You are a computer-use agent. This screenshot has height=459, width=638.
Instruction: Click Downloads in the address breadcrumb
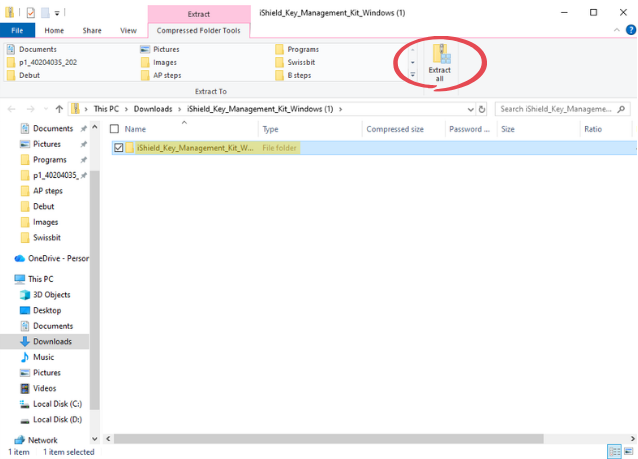[153, 109]
